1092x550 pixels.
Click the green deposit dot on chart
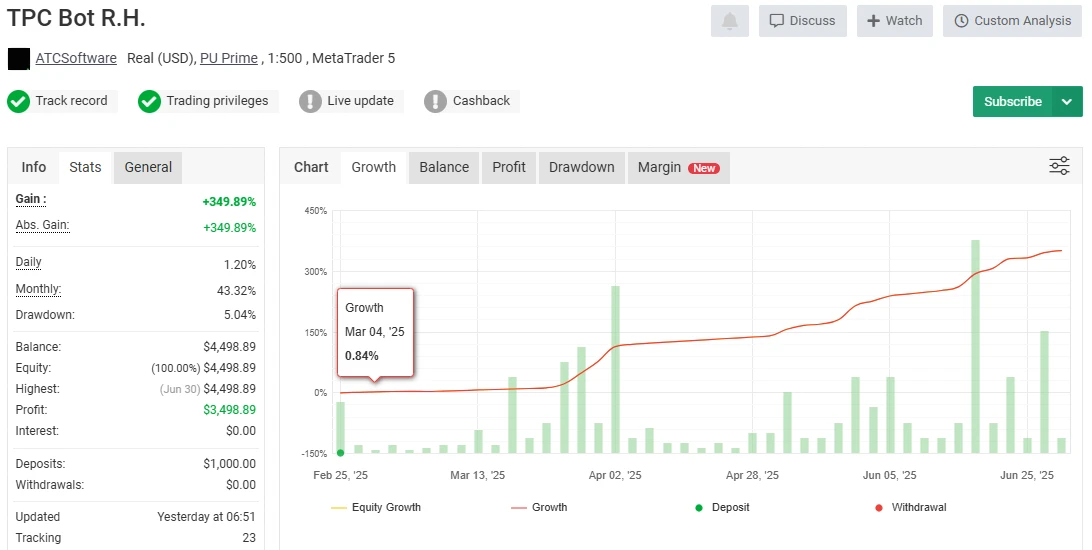pos(340,453)
